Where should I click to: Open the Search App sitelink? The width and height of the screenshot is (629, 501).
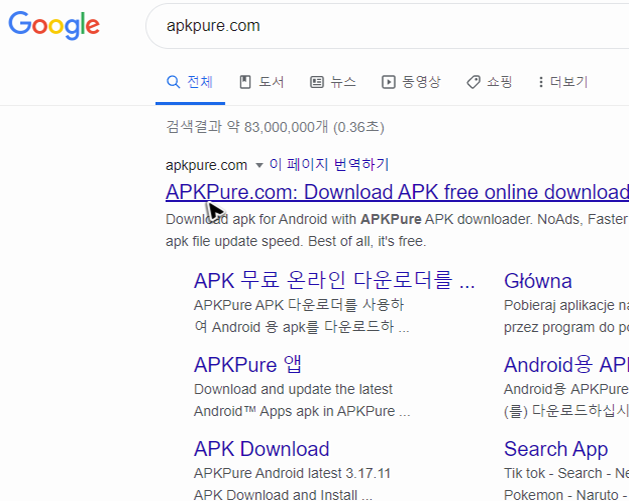click(x=556, y=449)
